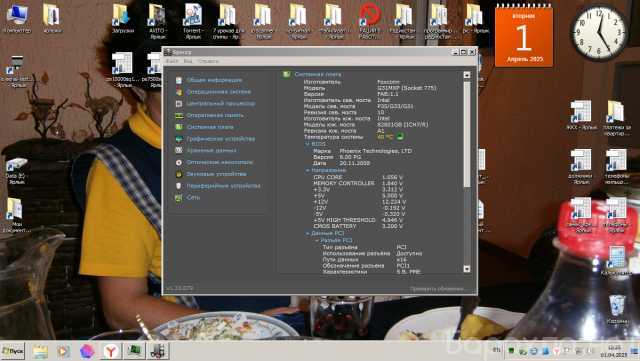Collapse the Разъём PCI subsection
The image size is (640, 361).
click(x=317, y=241)
